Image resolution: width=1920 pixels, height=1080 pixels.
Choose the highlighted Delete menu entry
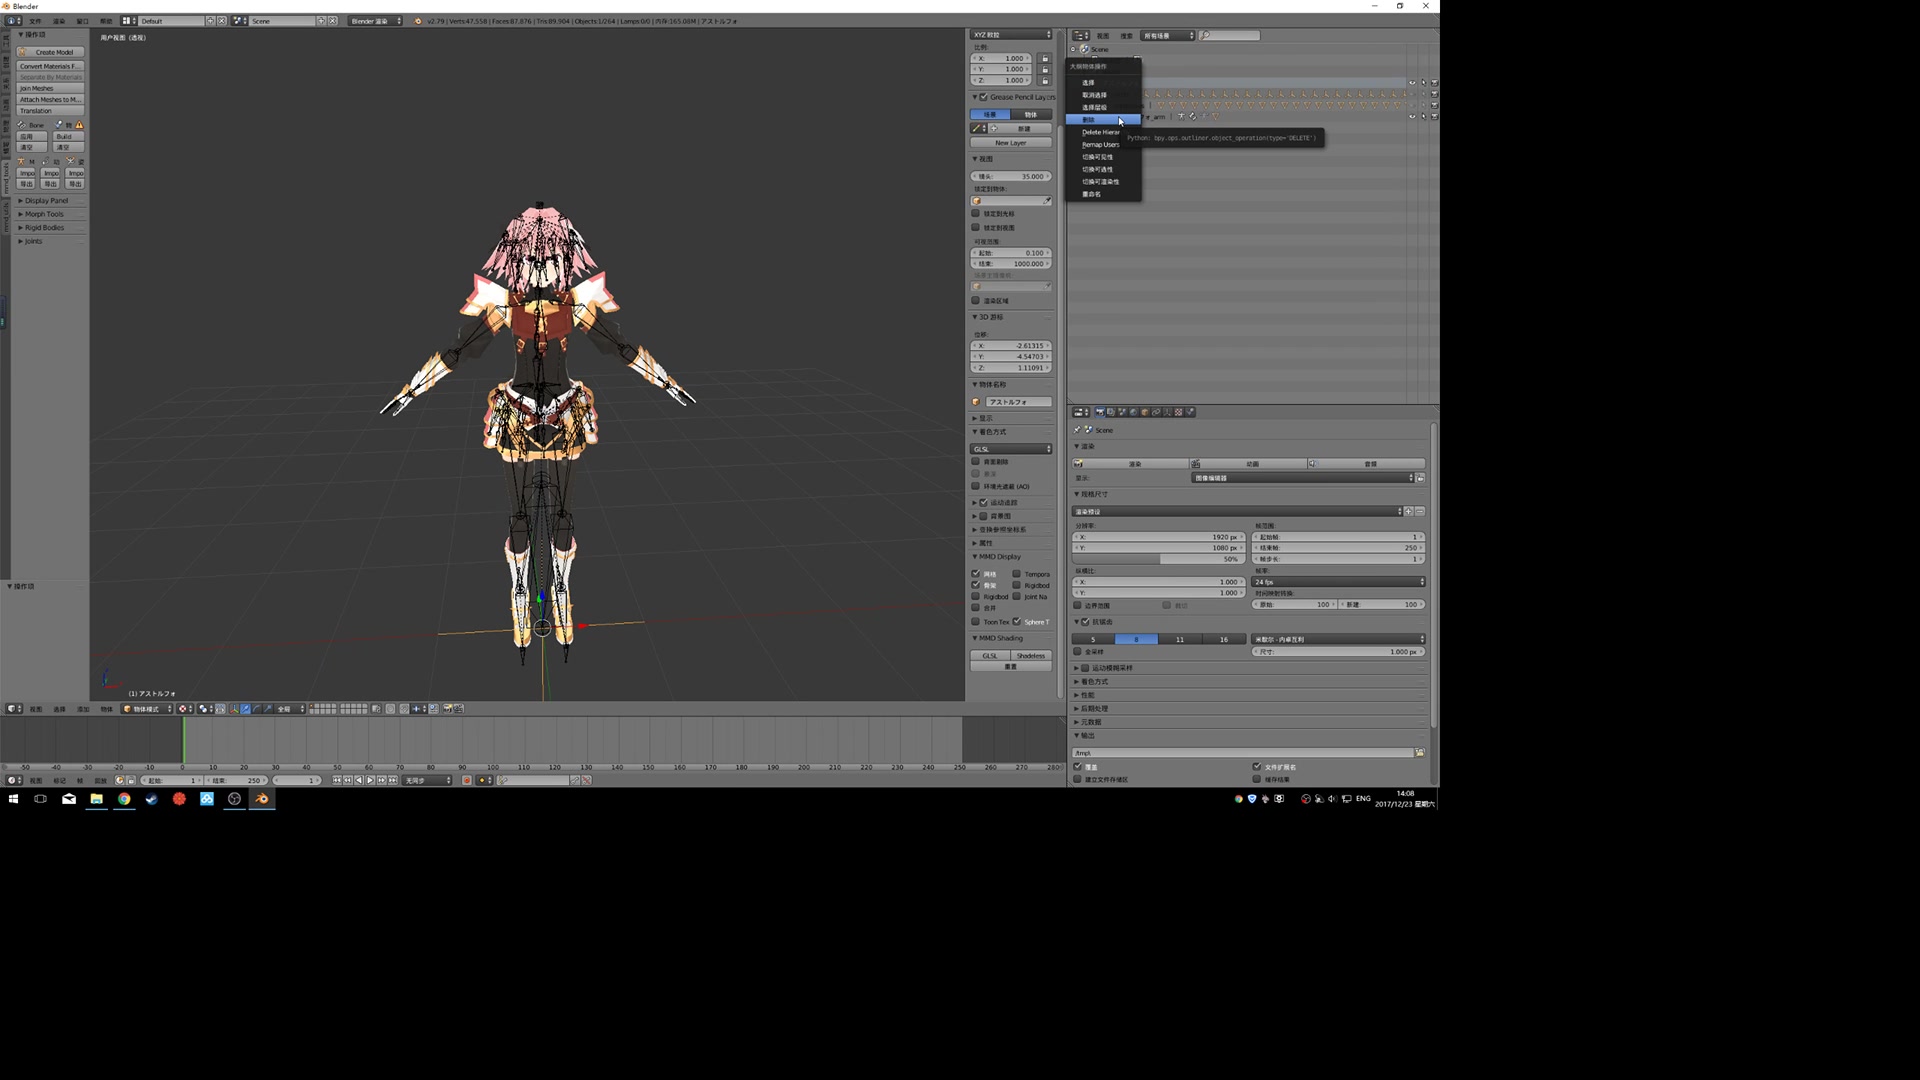pos(1102,120)
